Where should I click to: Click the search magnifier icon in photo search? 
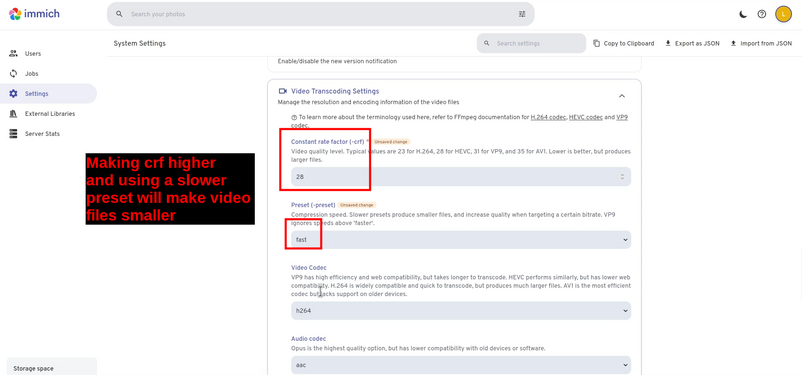[x=119, y=14]
